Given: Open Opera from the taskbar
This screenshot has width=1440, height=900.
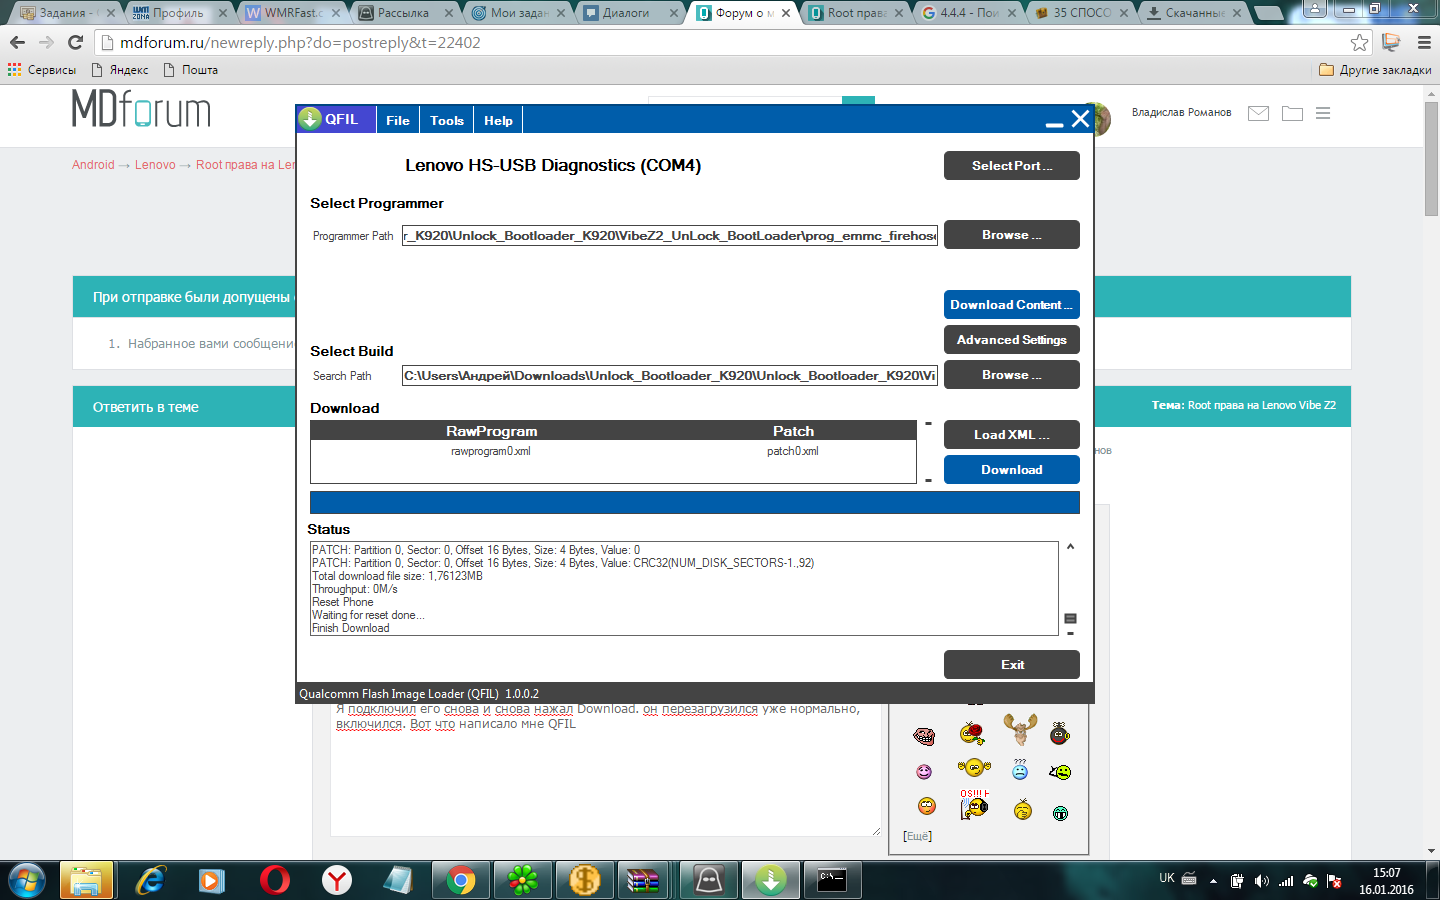Looking at the screenshot, I should click(275, 880).
